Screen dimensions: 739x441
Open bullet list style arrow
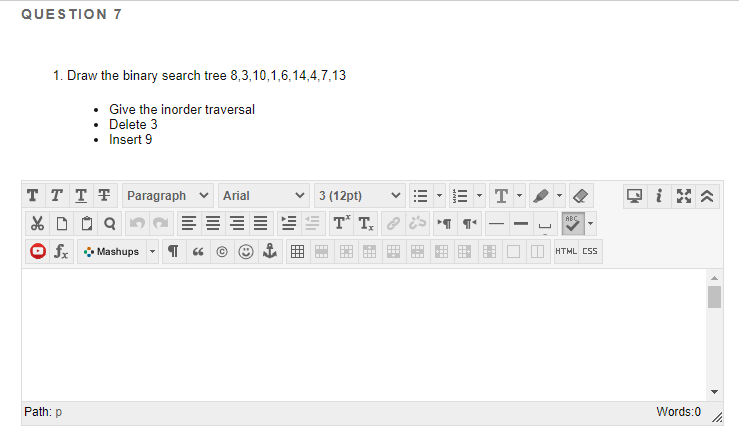pyautogui.click(x=439, y=196)
